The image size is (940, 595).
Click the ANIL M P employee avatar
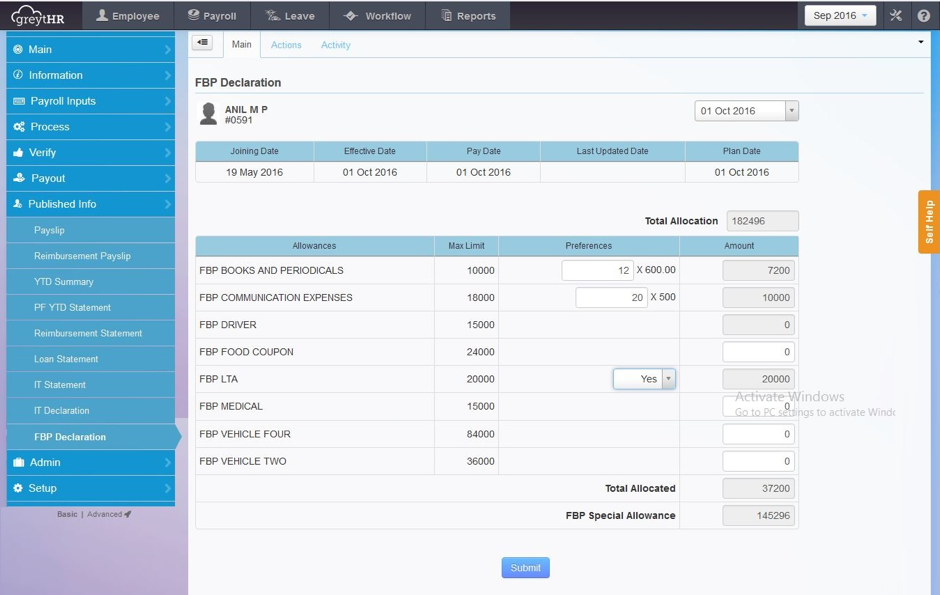coord(208,113)
